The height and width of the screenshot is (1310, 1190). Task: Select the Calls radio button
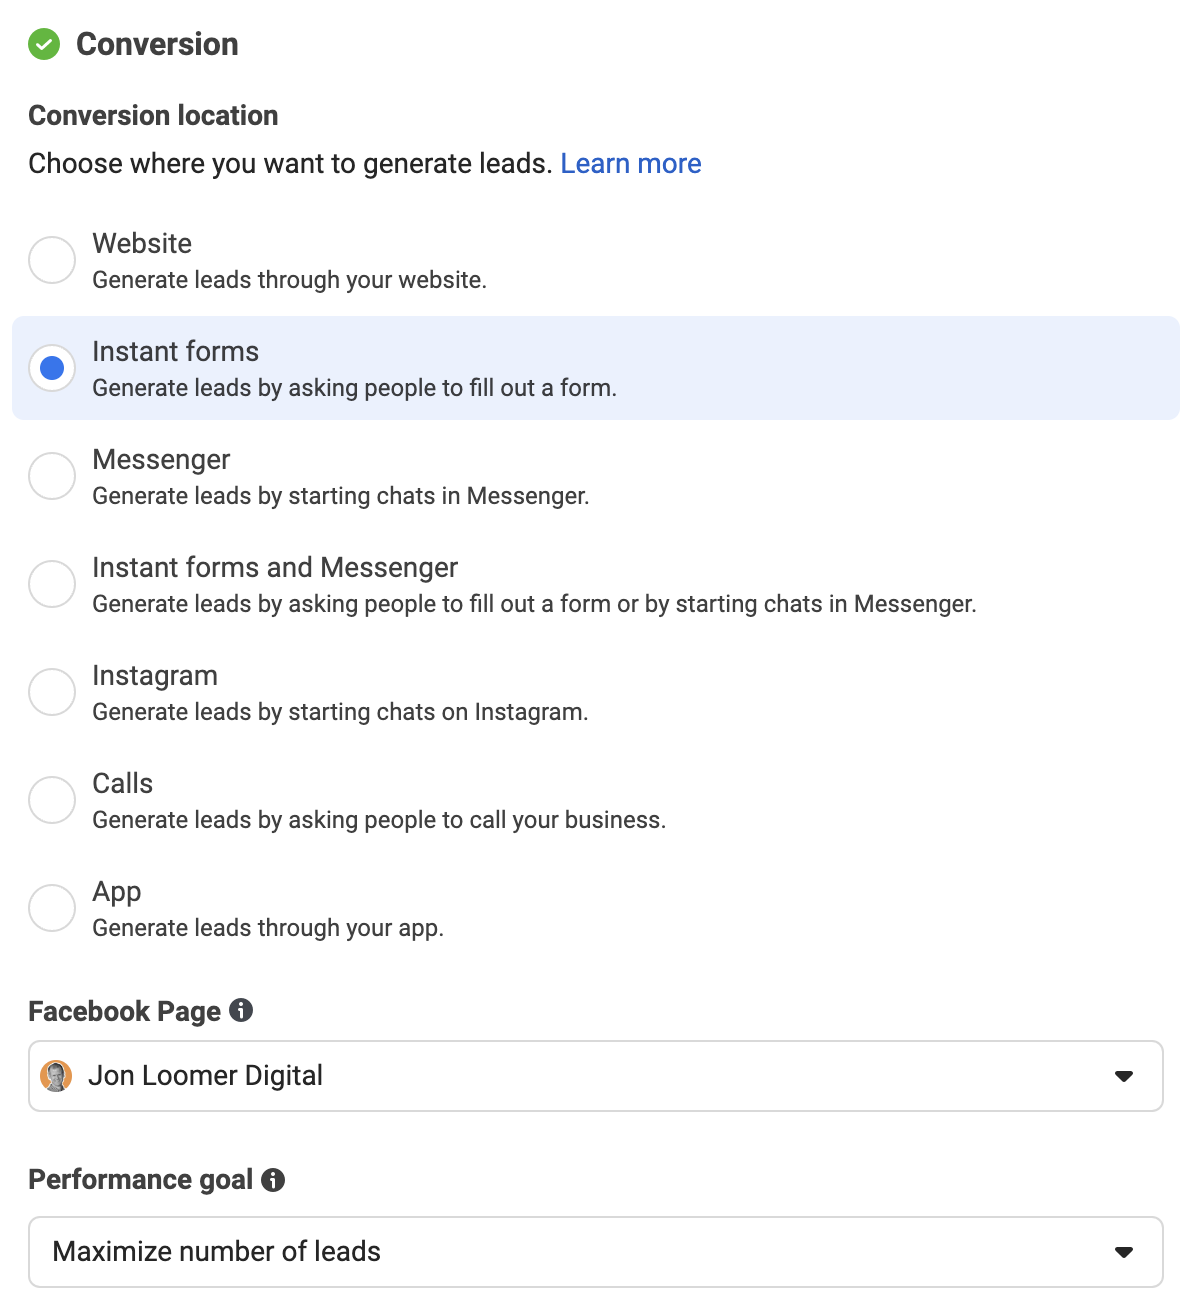pos(52,800)
